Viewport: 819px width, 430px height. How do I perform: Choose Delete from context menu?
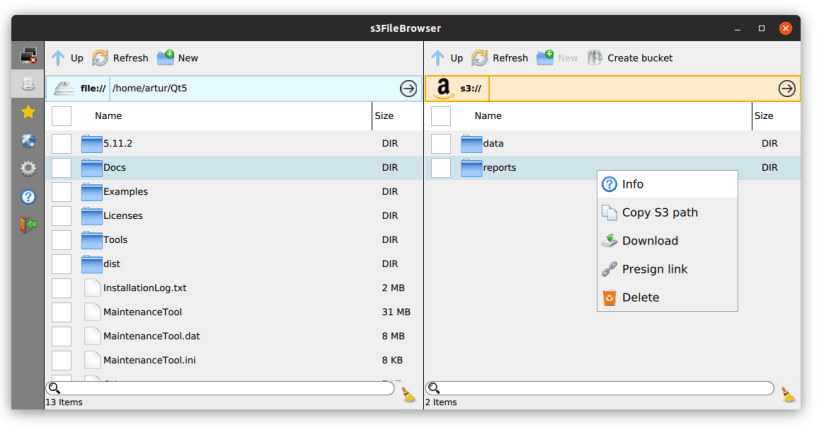tap(668, 297)
